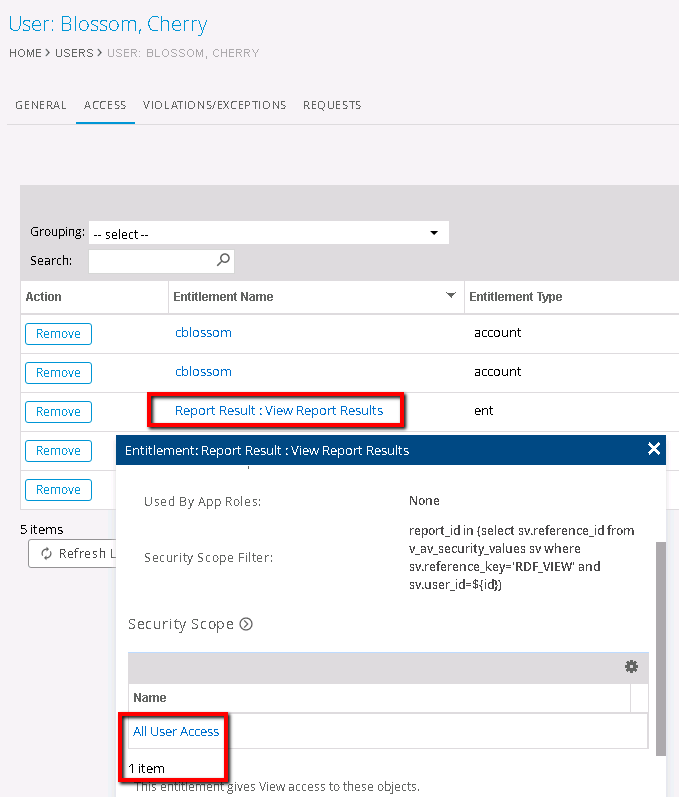Screen dimensions: 679x797
Task: Click the search magnifier icon
Action: pyautogui.click(x=224, y=260)
